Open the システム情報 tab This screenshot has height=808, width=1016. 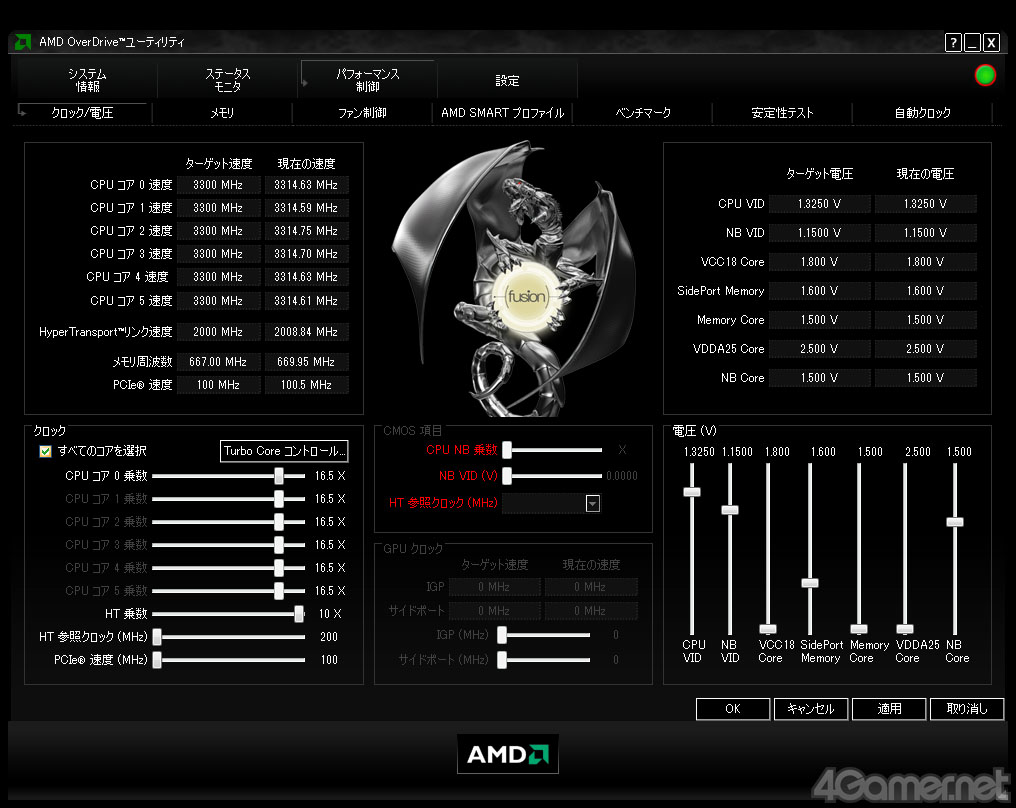pyautogui.click(x=87, y=80)
